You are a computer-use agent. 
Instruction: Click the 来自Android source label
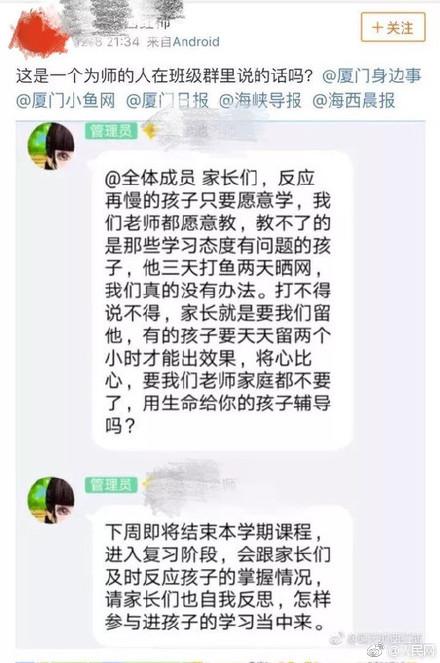pyautogui.click(x=183, y=42)
